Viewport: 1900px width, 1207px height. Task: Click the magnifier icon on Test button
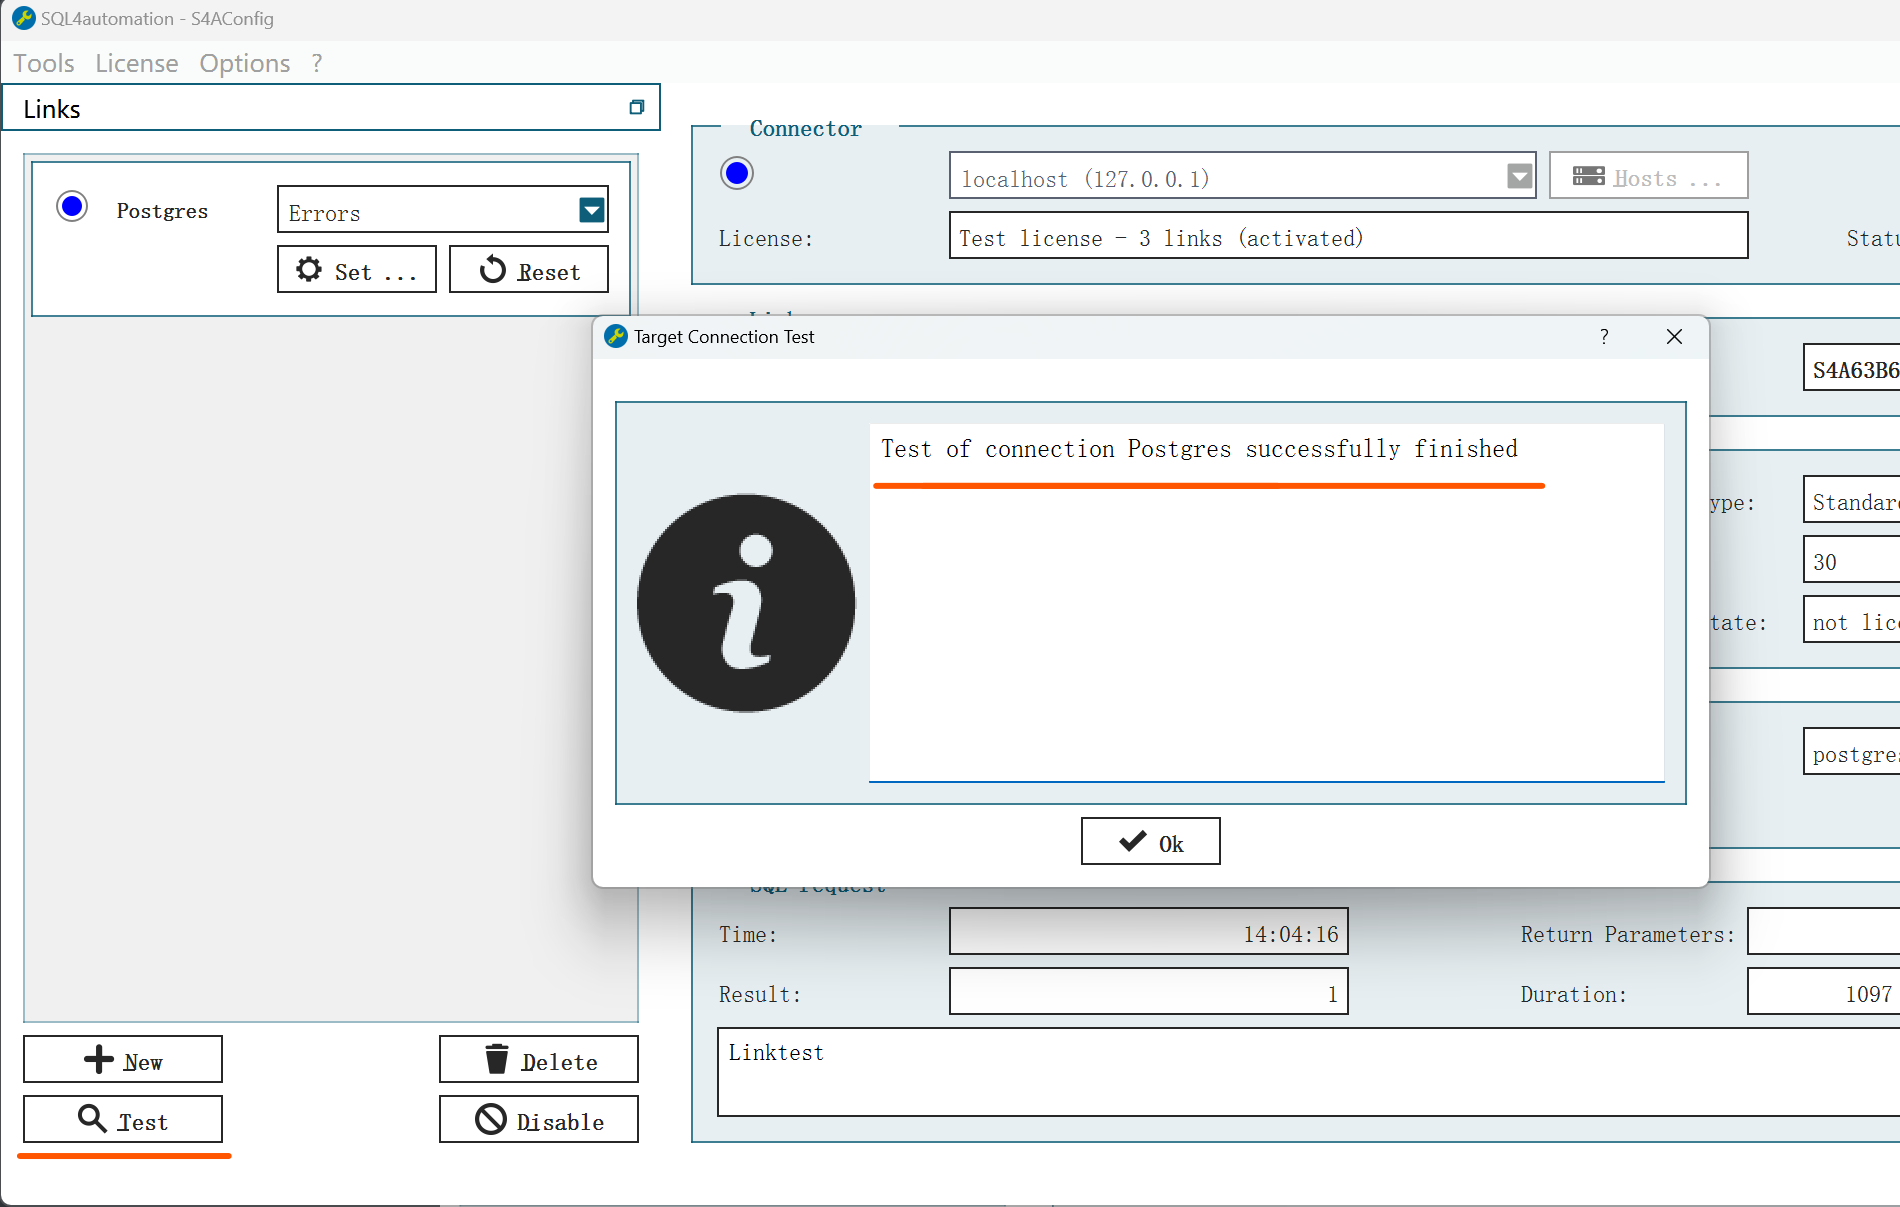[92, 1118]
